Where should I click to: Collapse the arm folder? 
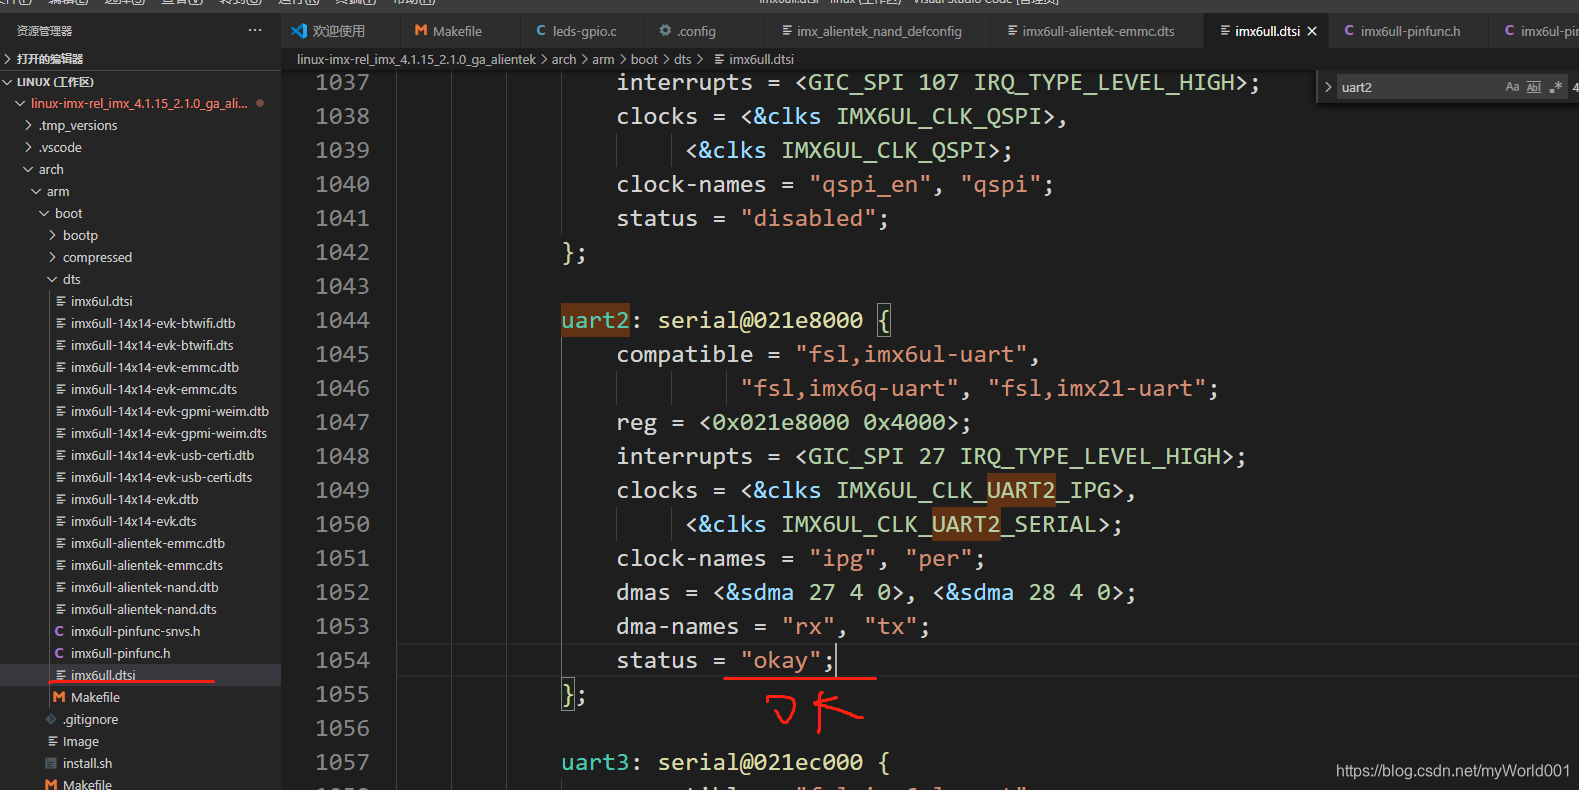click(x=58, y=191)
